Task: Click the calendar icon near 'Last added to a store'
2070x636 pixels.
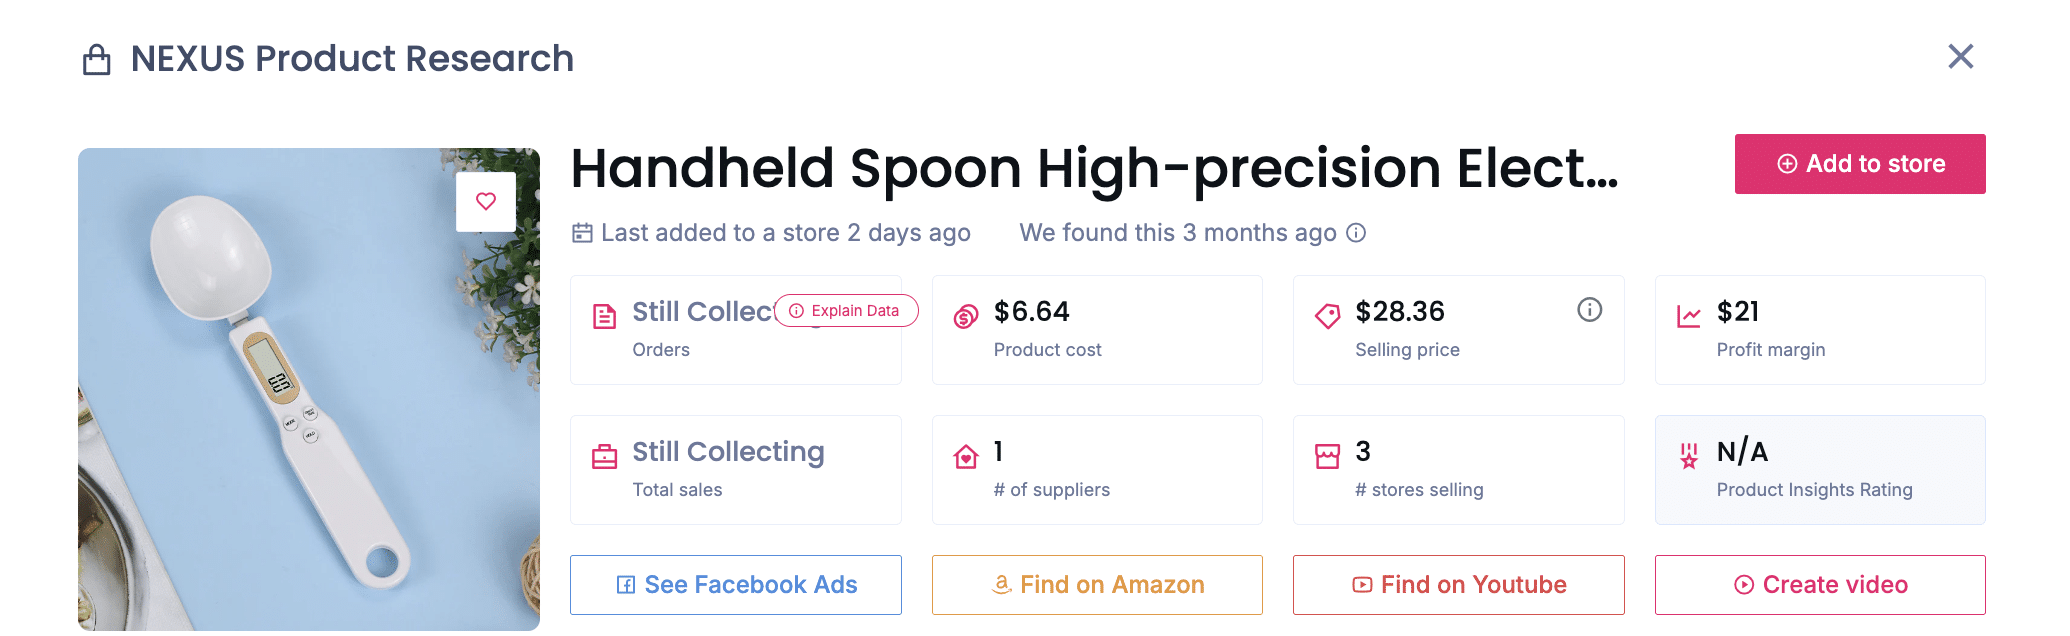Action: pos(581,232)
